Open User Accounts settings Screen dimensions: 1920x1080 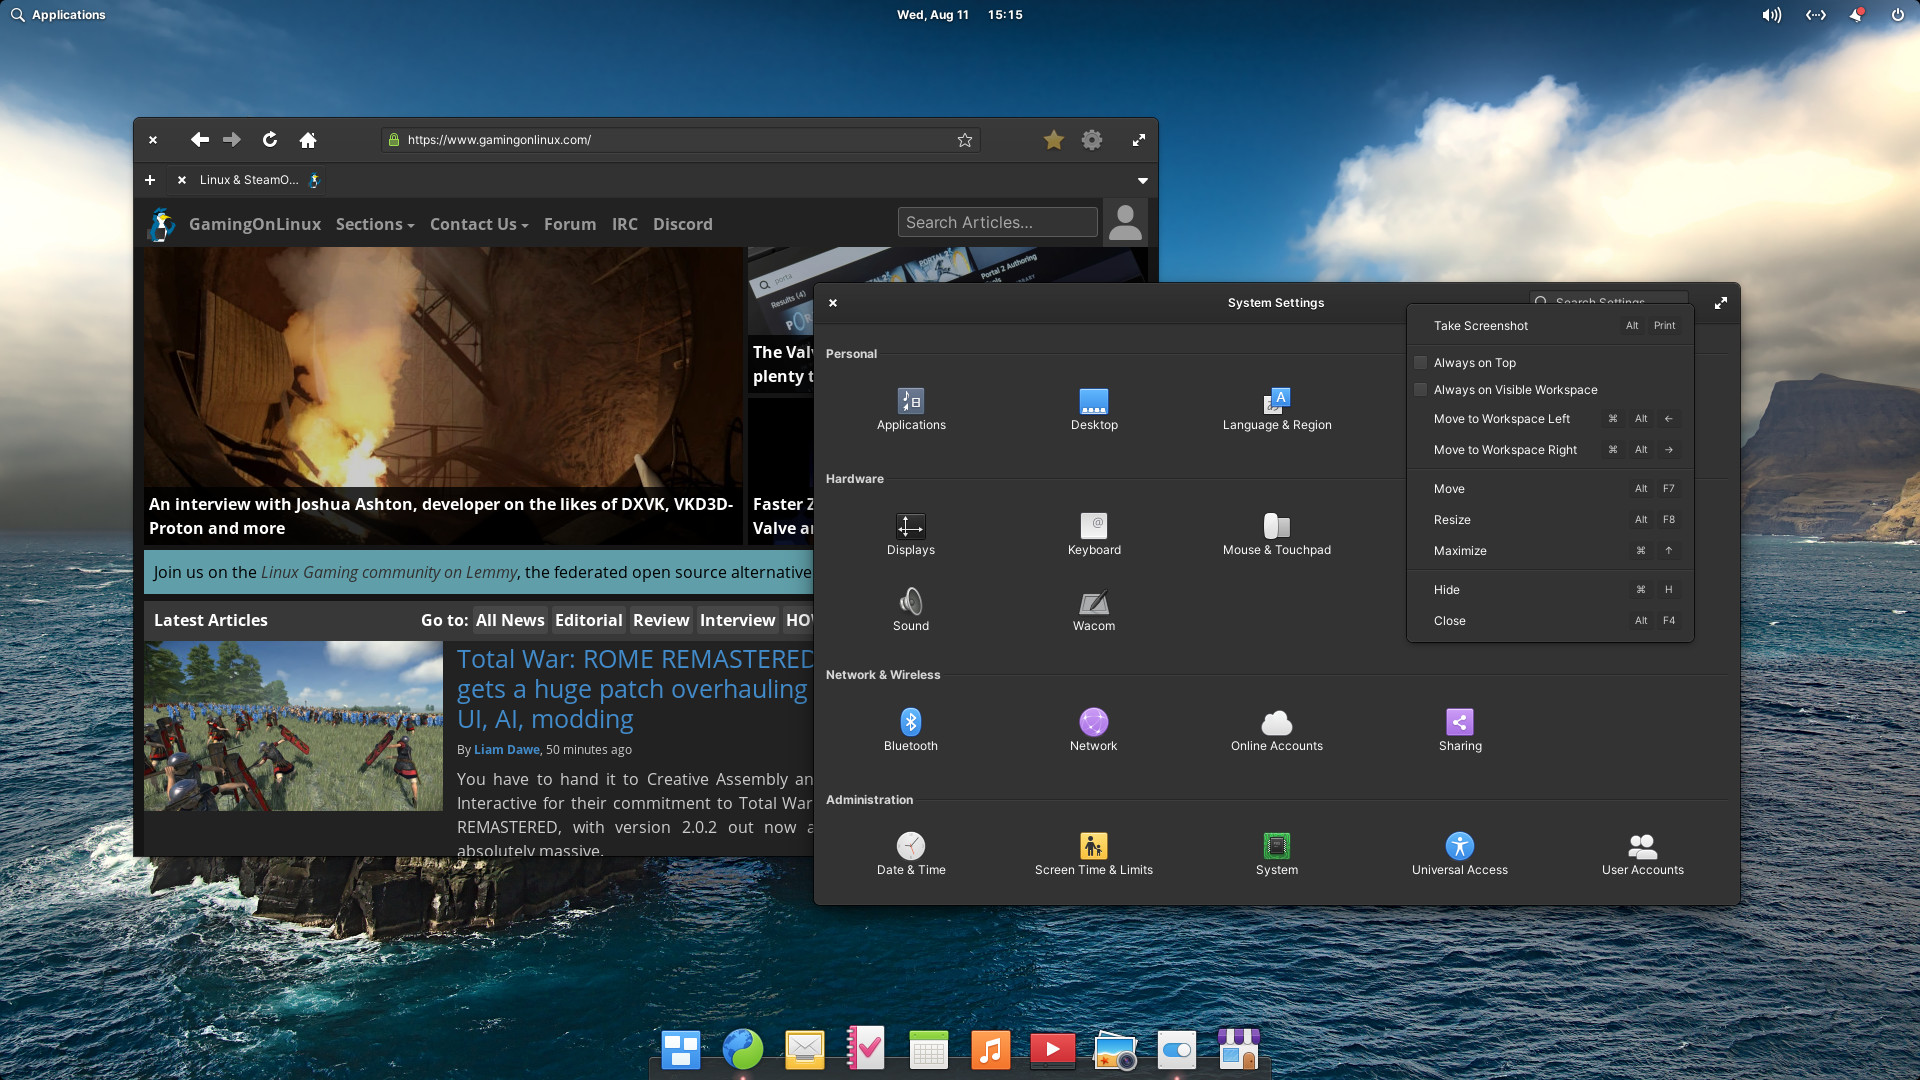(1643, 854)
